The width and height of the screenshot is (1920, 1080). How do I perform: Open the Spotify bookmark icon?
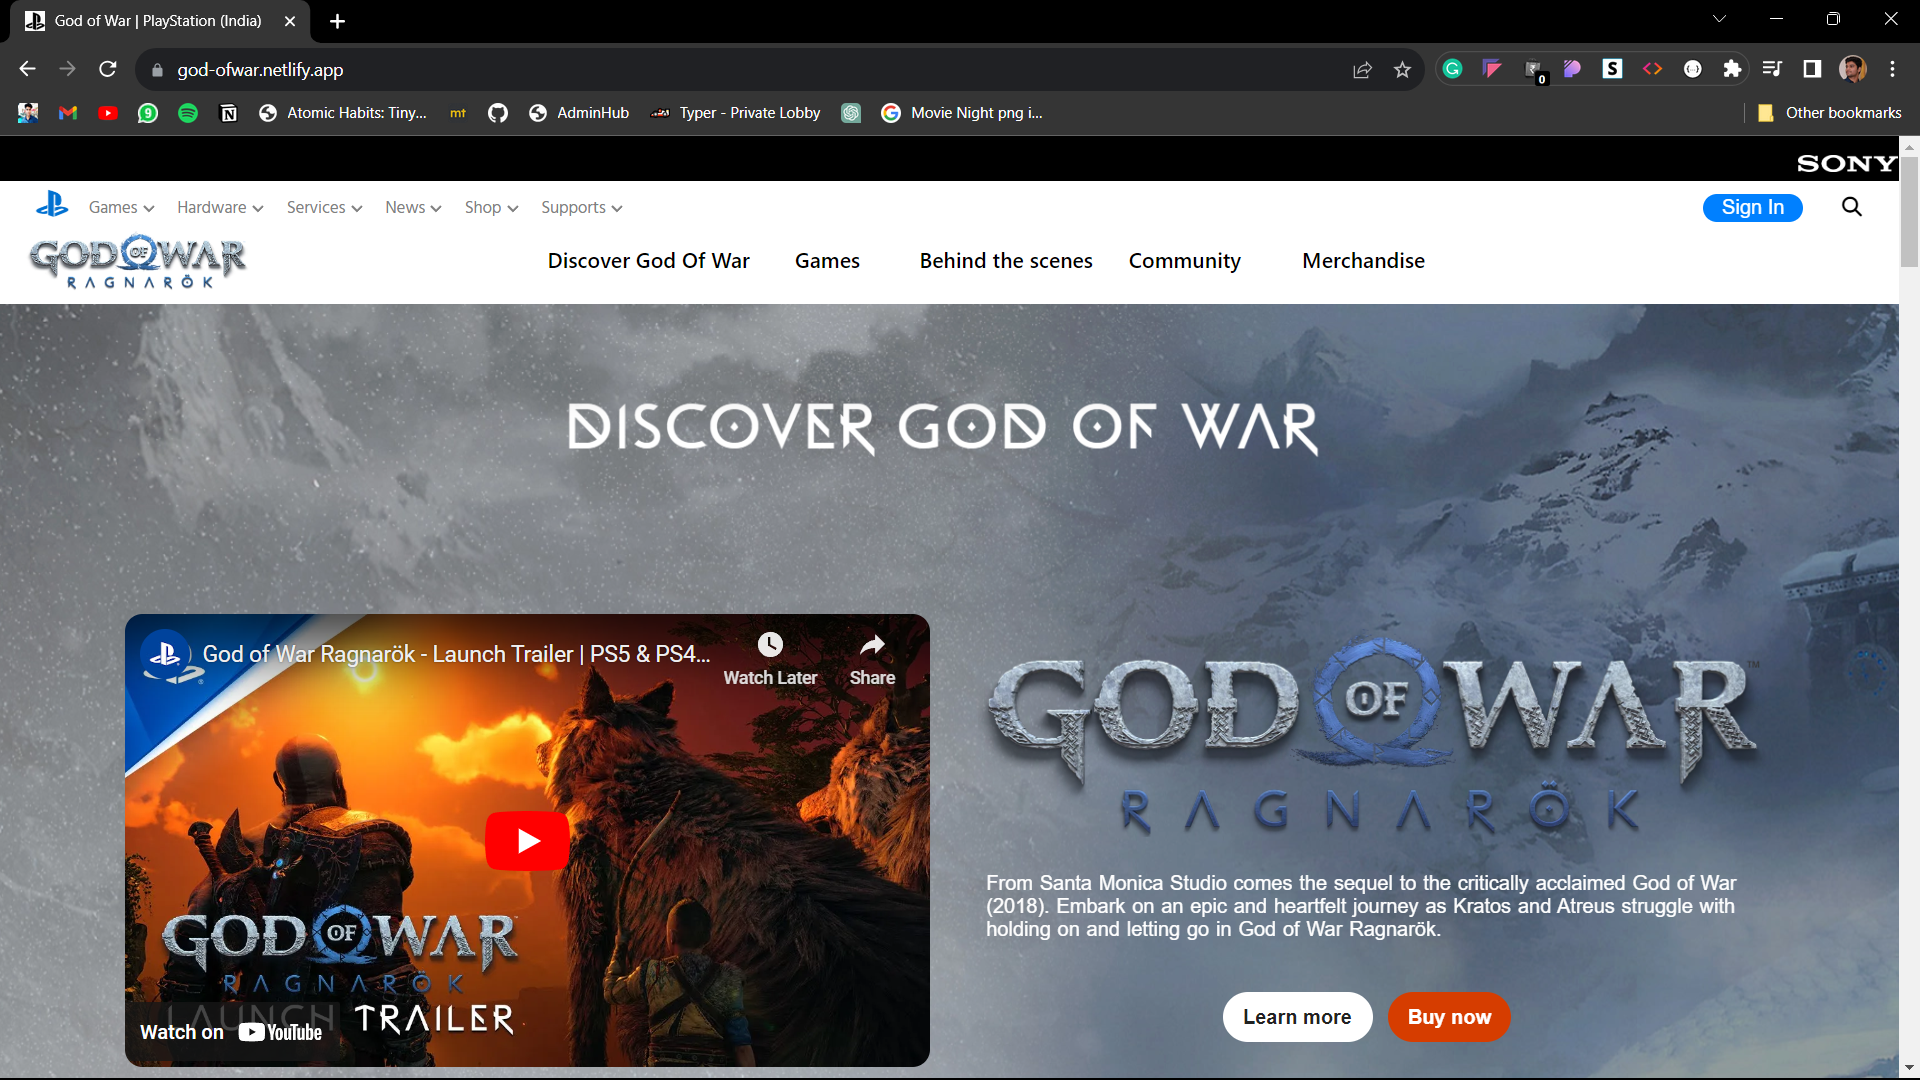[x=188, y=113]
